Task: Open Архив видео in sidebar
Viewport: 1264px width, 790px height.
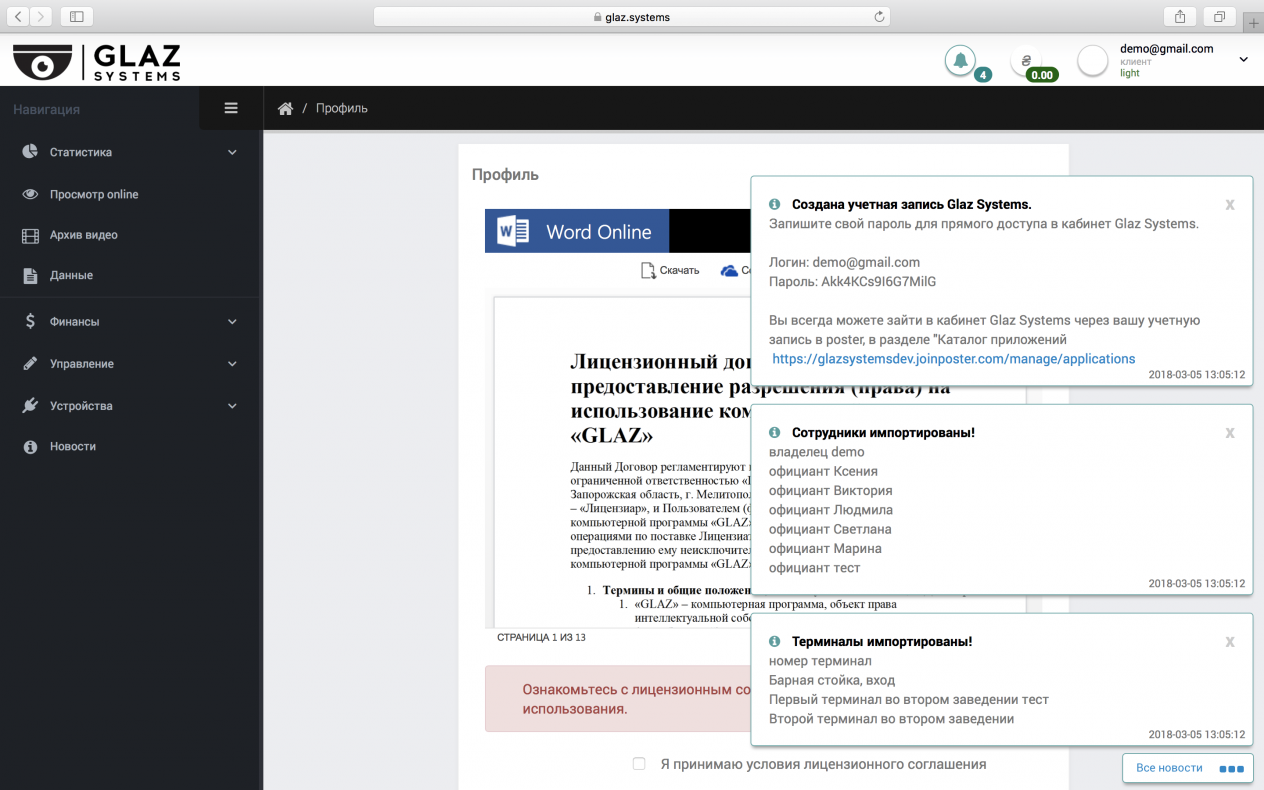Action: [x=83, y=235]
